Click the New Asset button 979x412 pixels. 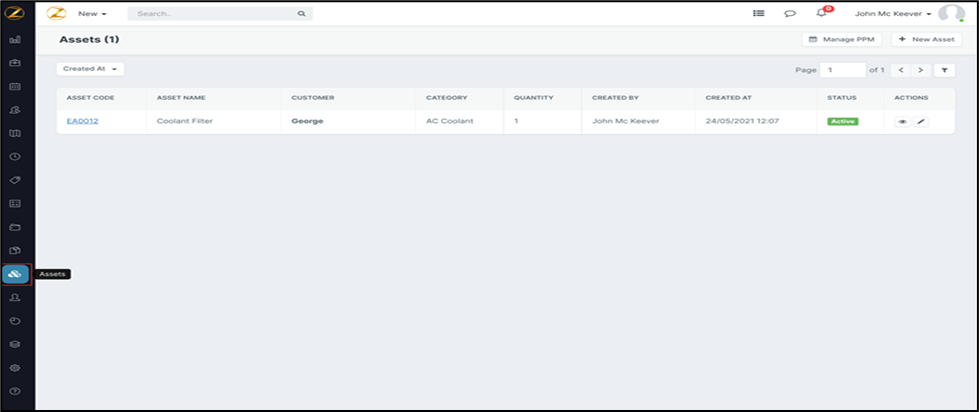(926, 39)
